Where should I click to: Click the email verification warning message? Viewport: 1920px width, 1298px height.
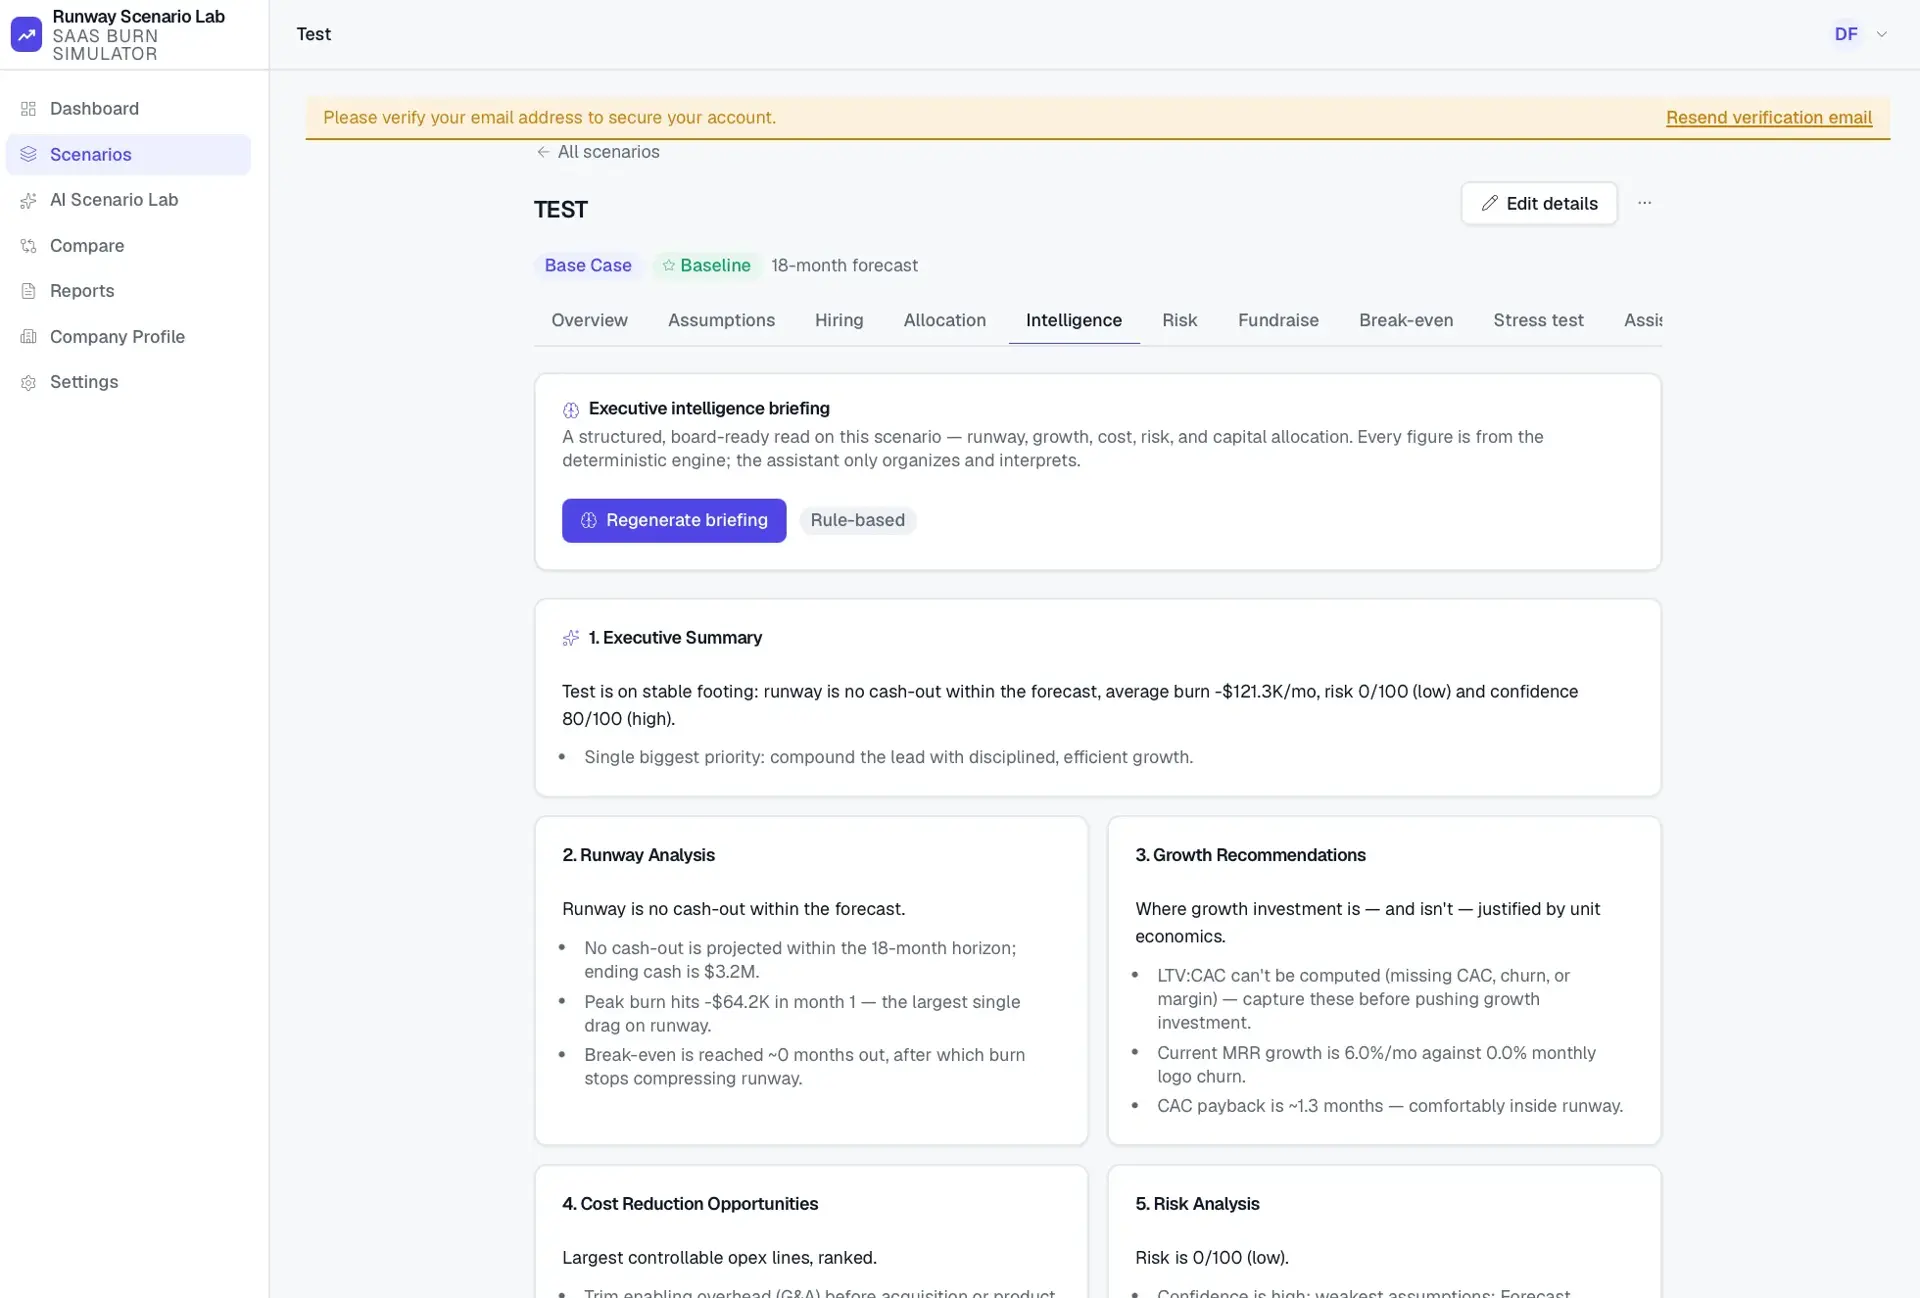pos(549,118)
